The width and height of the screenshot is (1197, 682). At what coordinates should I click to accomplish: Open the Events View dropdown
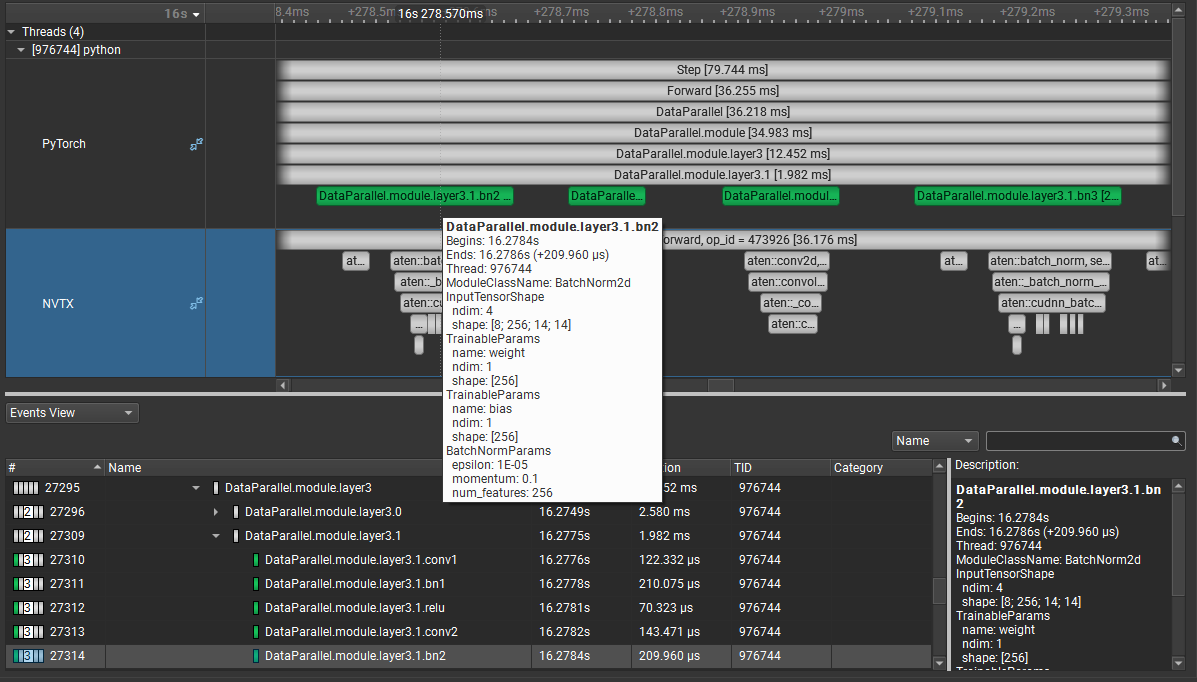click(71, 412)
